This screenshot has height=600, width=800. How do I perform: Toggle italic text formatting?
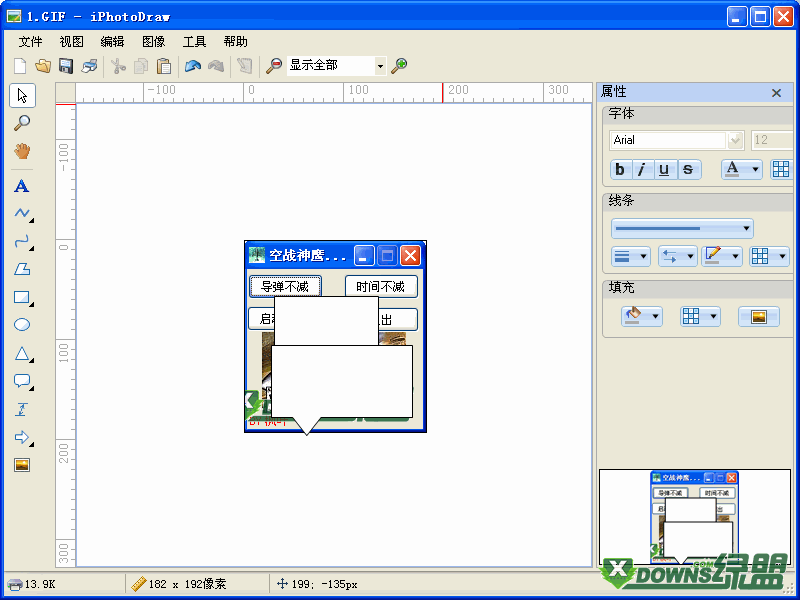pyautogui.click(x=642, y=170)
